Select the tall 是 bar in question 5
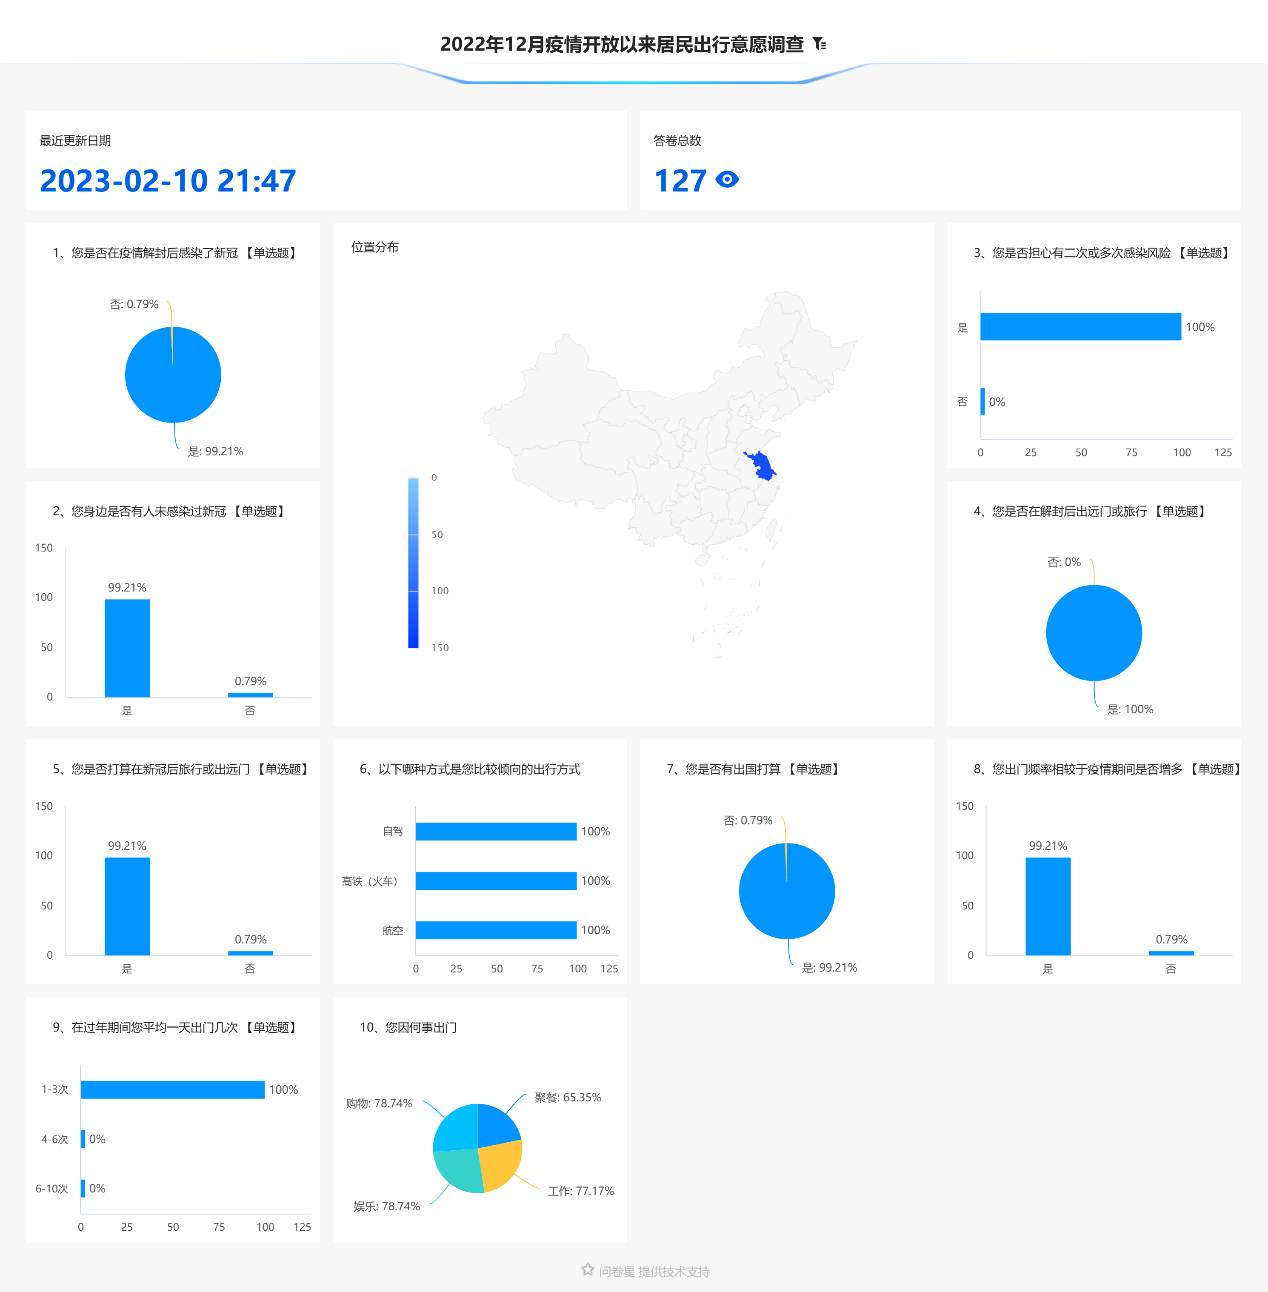Viewport: 1268px width, 1292px height. [x=127, y=906]
